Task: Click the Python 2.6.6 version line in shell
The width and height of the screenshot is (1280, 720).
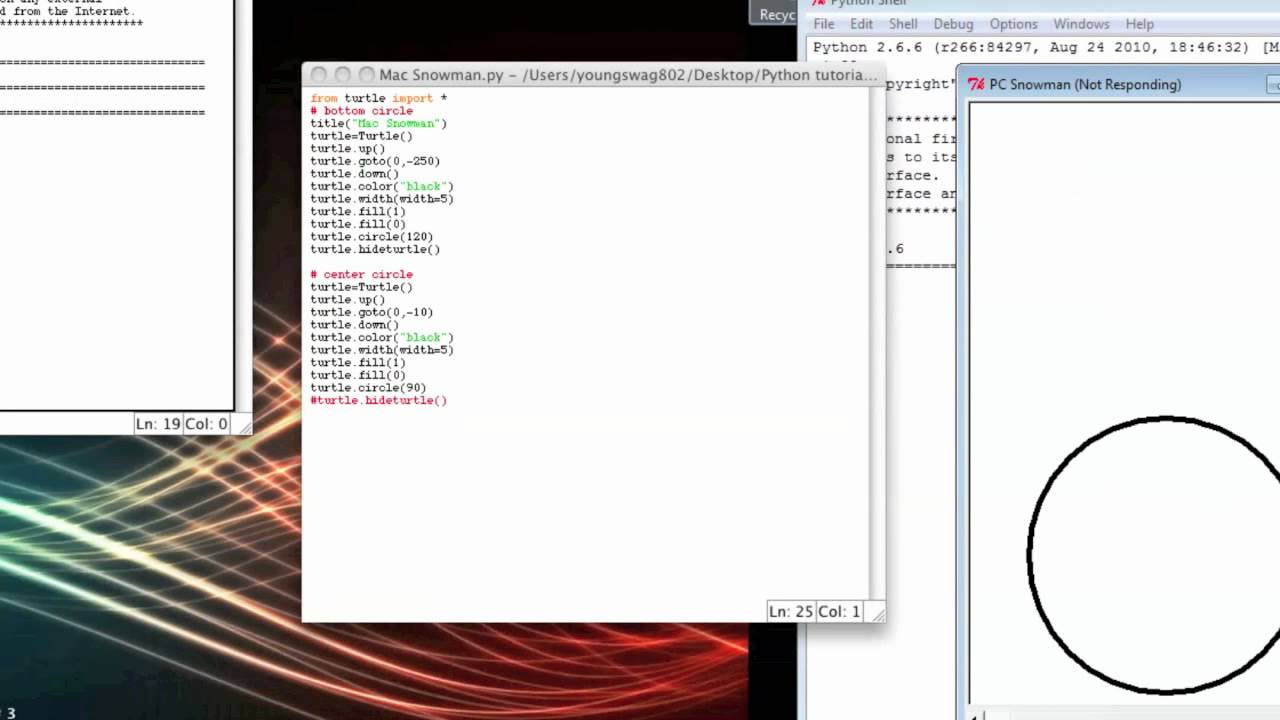Action: pos(1046,47)
